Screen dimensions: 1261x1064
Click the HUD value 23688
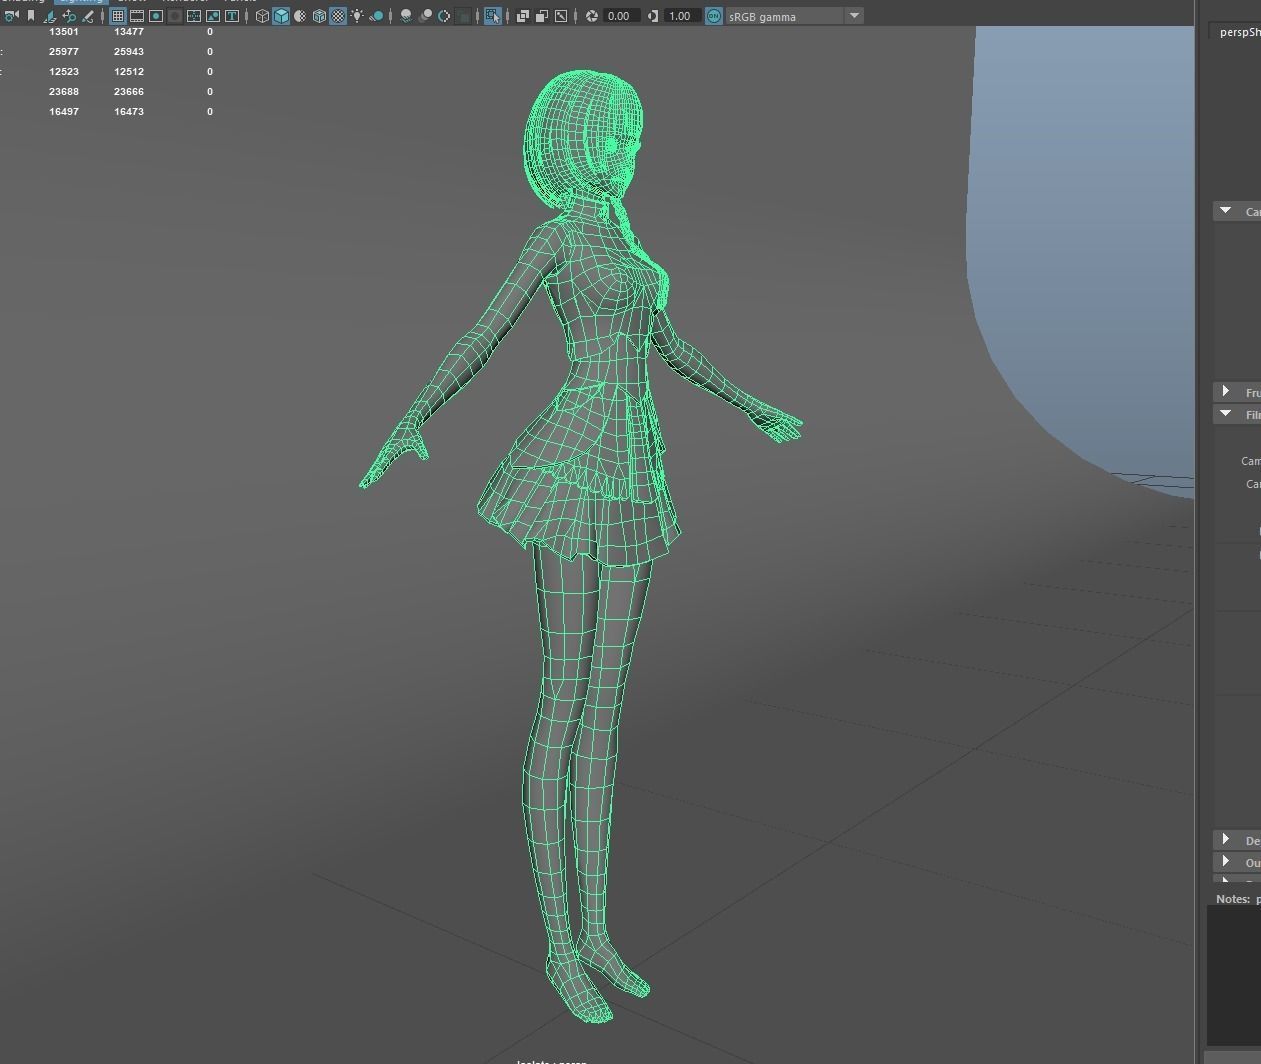tap(64, 91)
